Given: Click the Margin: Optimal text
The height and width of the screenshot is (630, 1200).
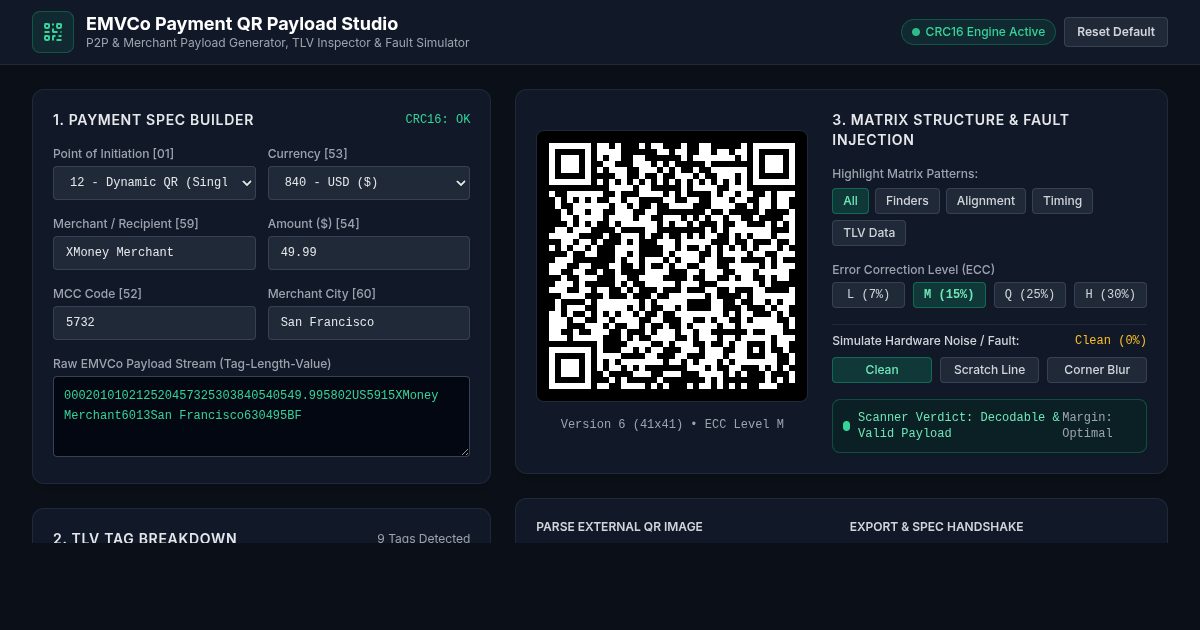Looking at the screenshot, I should [1088, 425].
